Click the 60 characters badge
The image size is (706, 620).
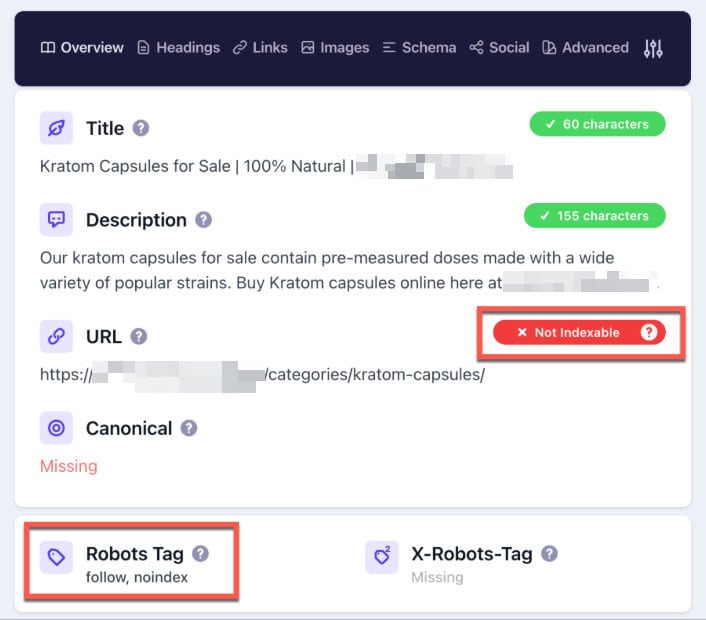(597, 124)
